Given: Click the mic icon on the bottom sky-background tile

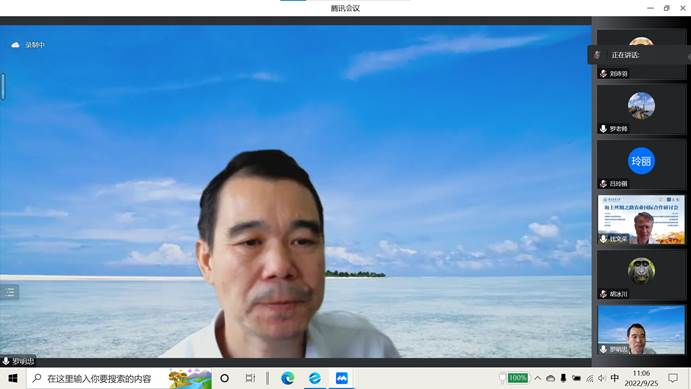Looking at the screenshot, I should coord(603,349).
